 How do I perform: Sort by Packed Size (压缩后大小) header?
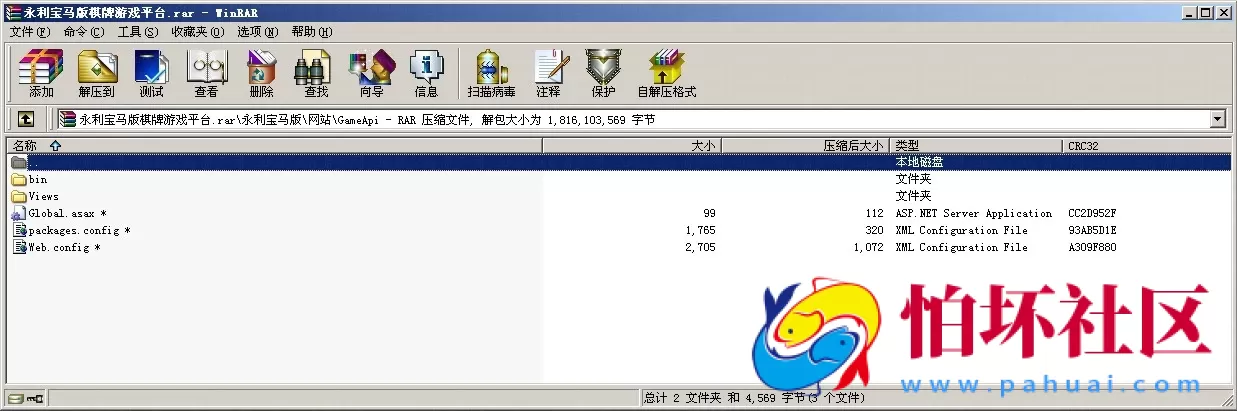pyautogui.click(x=806, y=145)
